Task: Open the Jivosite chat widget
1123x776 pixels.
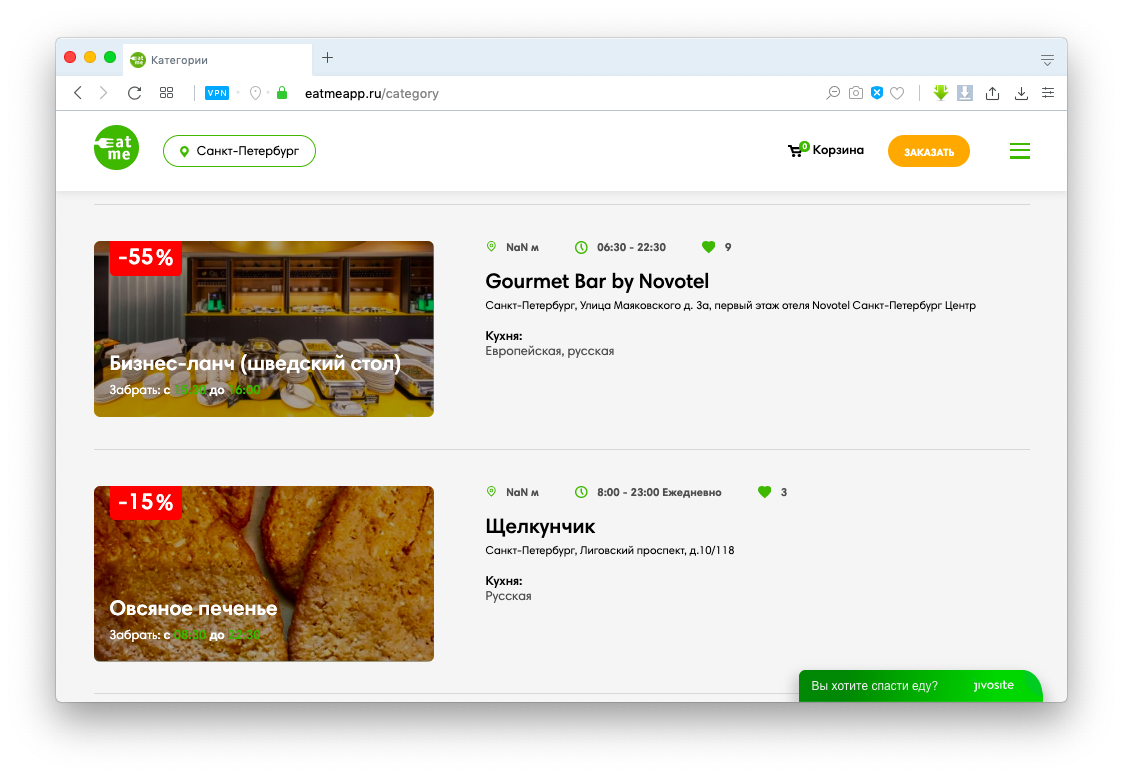Action: pos(920,686)
